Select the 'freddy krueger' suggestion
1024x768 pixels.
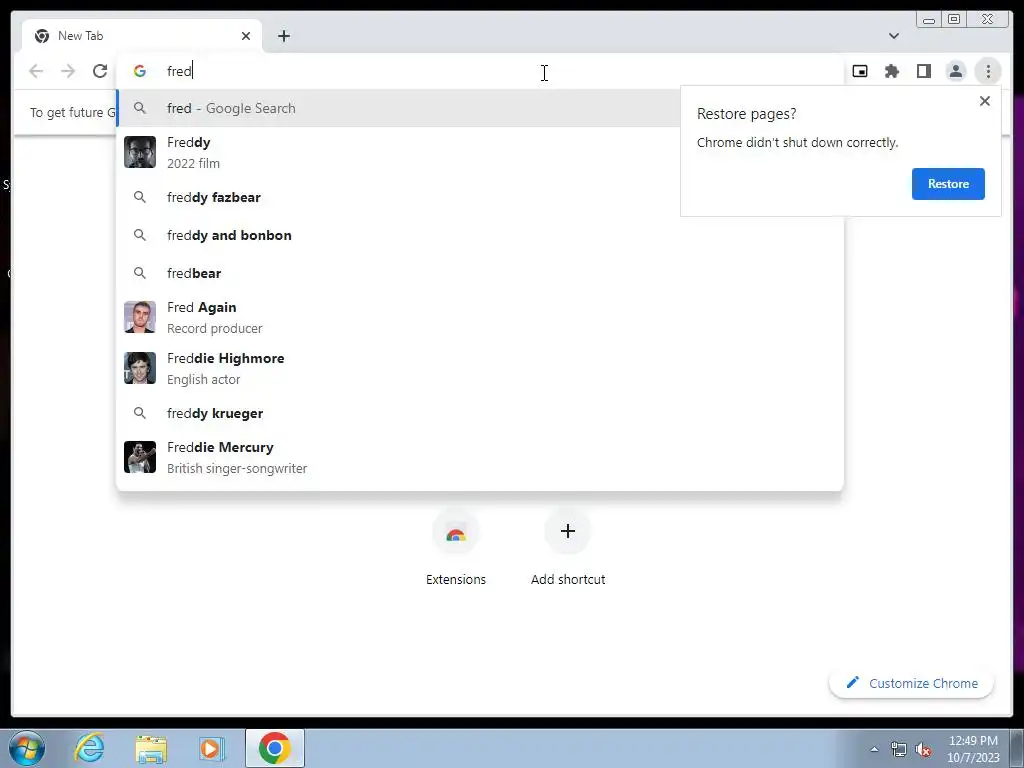pos(480,413)
